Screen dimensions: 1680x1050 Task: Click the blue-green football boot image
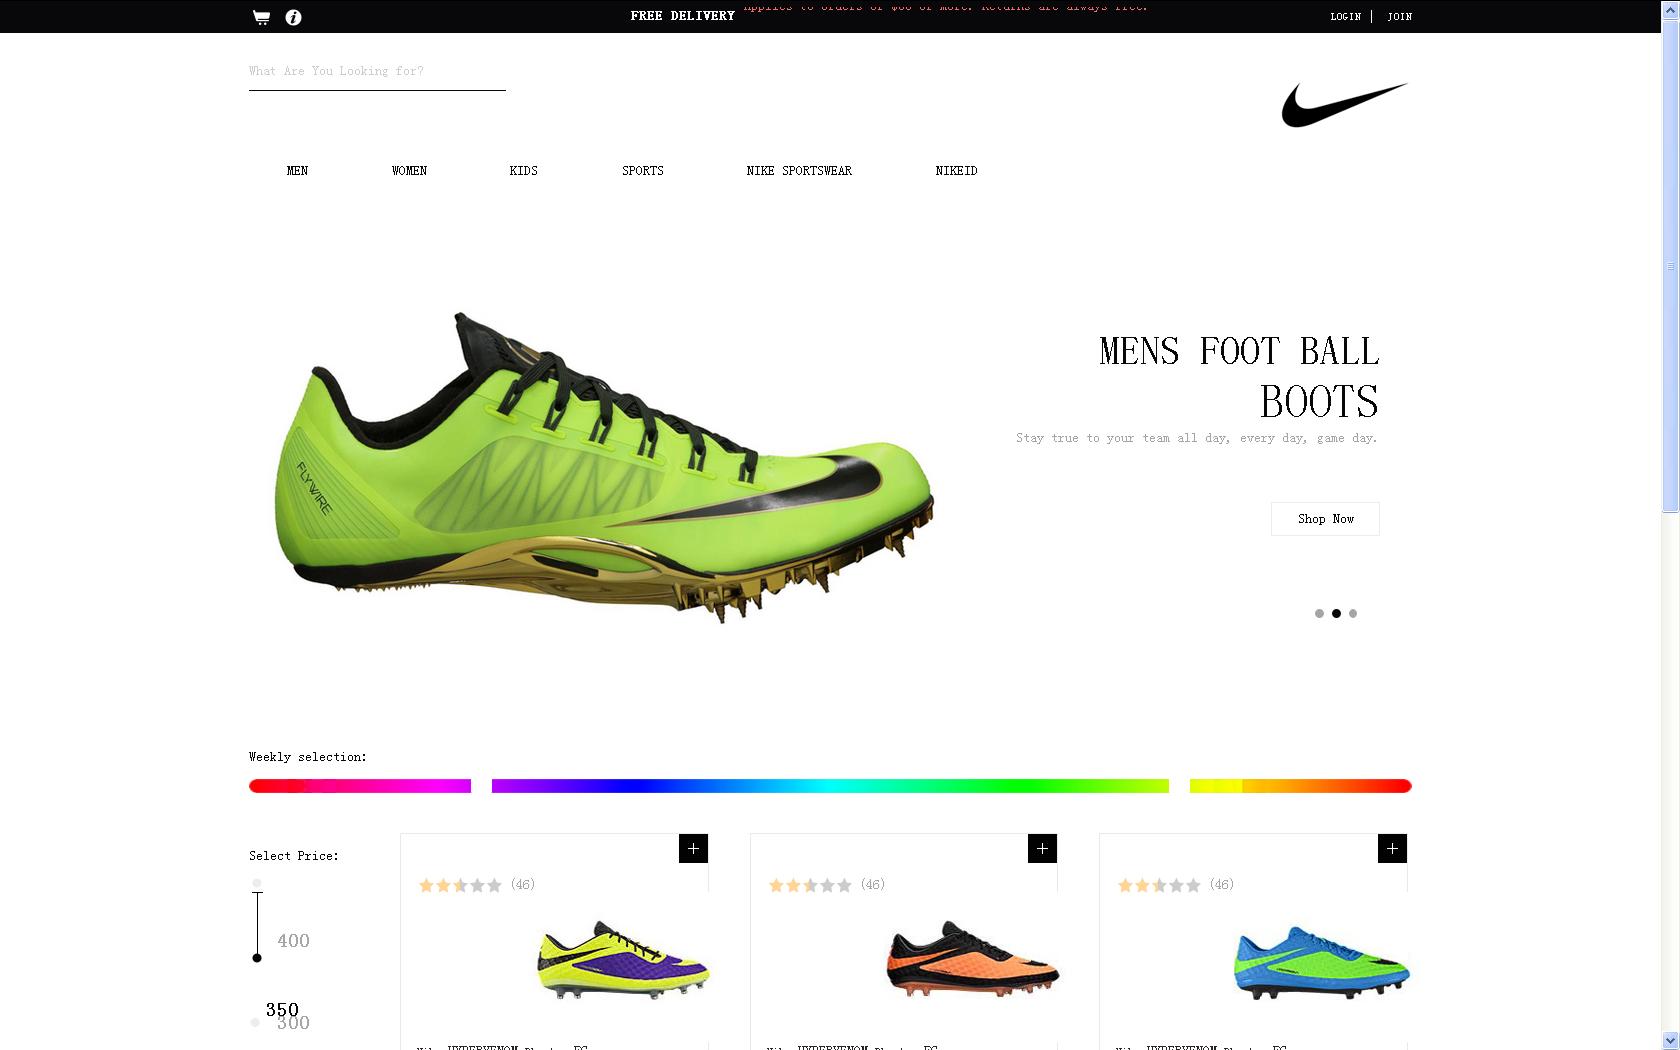click(x=1322, y=962)
